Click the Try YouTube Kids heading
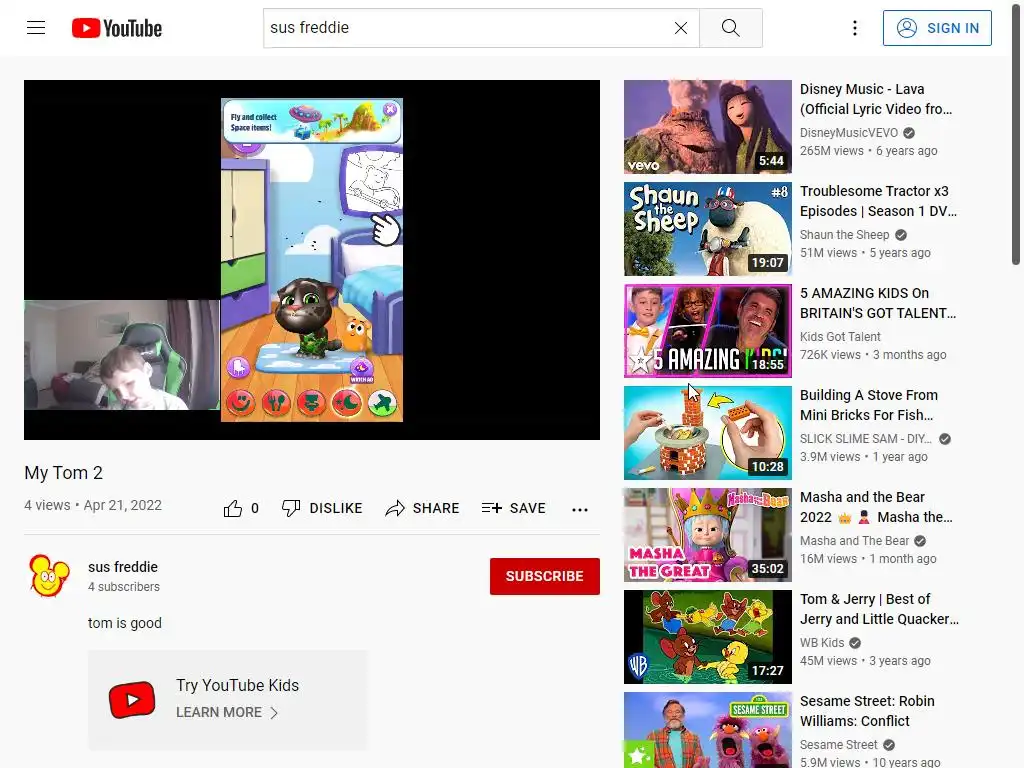Viewport: 1024px width, 768px height. [237, 685]
